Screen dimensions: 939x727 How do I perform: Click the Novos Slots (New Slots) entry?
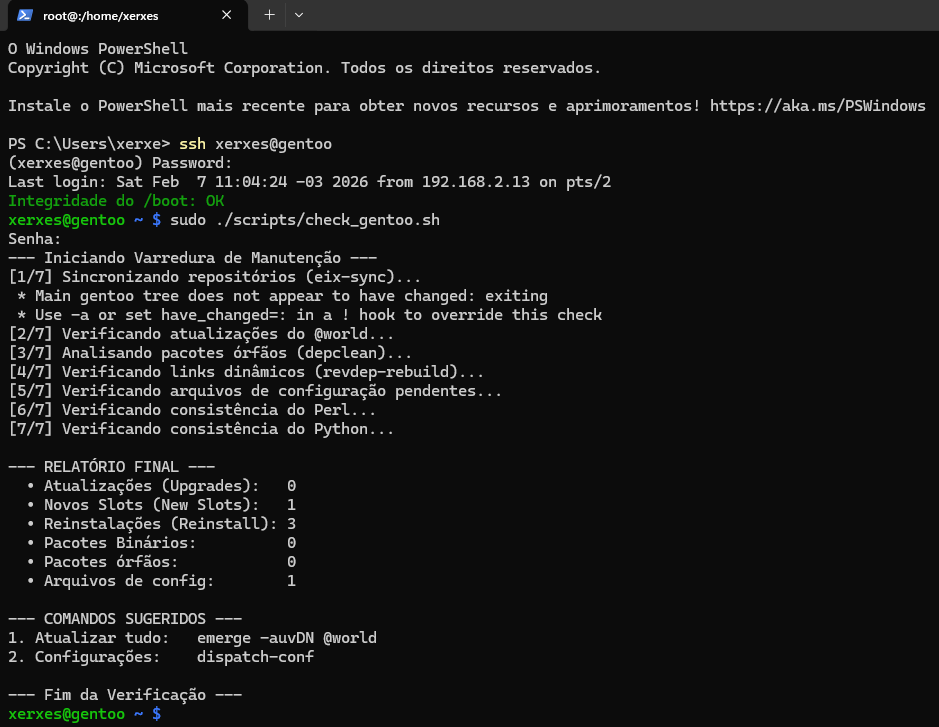coord(151,505)
